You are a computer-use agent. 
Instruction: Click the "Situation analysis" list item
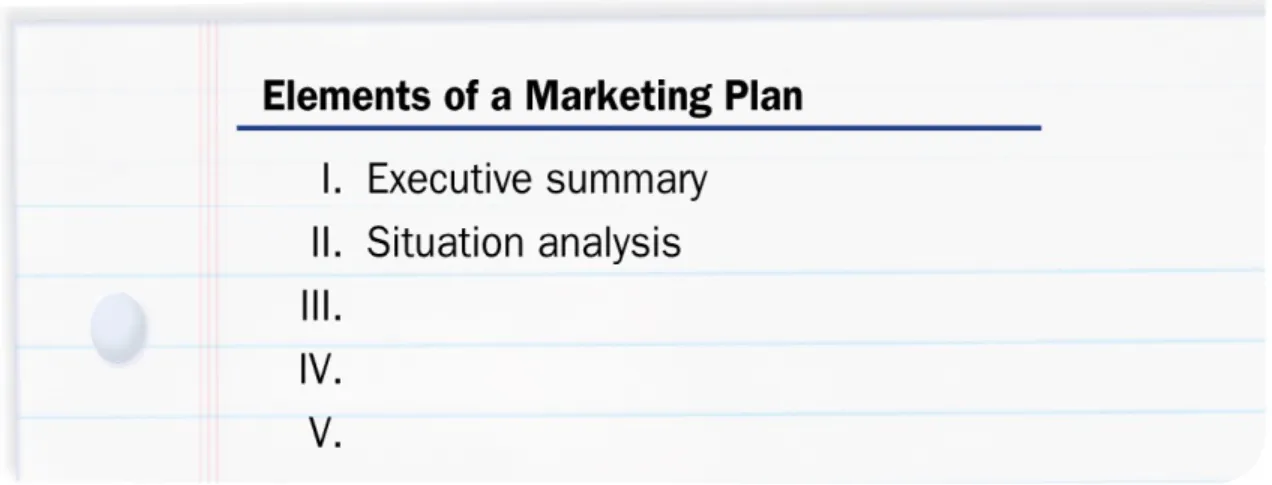tap(524, 244)
